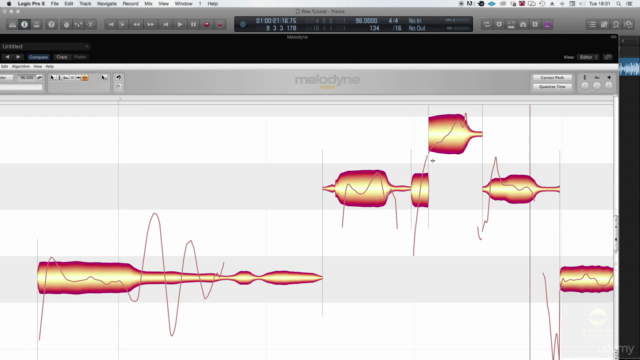
Task: Select previous plug-in preset arrow
Action: pos(7,57)
